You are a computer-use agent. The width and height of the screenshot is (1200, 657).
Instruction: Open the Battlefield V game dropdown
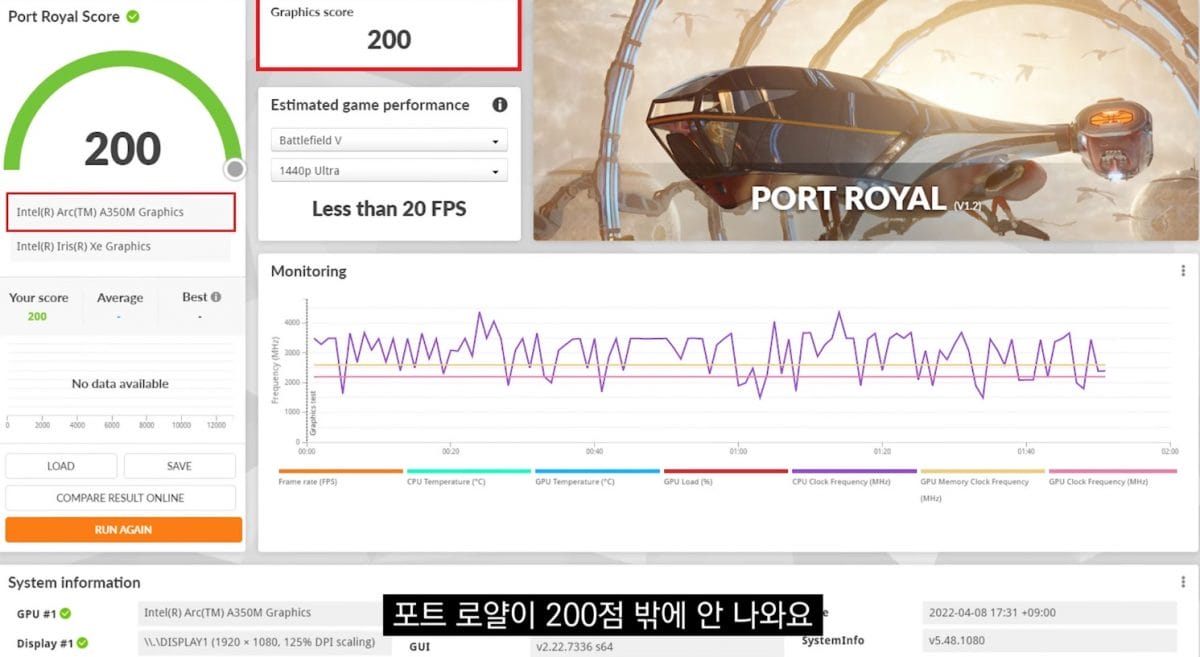coord(389,141)
